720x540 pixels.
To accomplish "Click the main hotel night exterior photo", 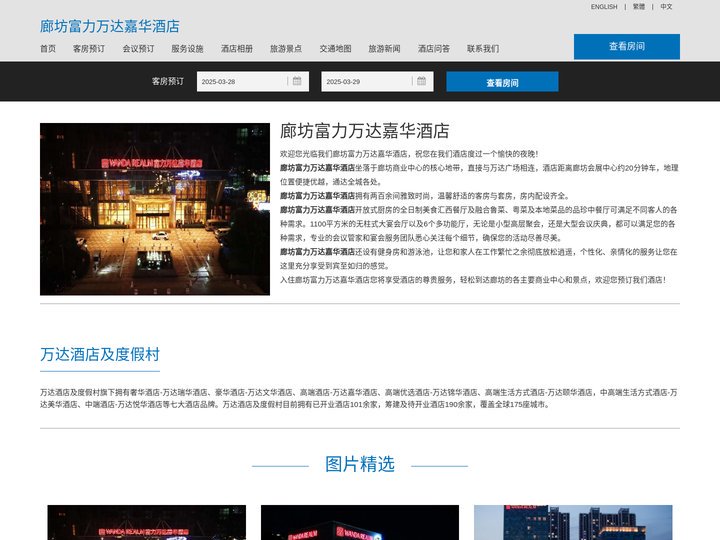I will (155, 209).
